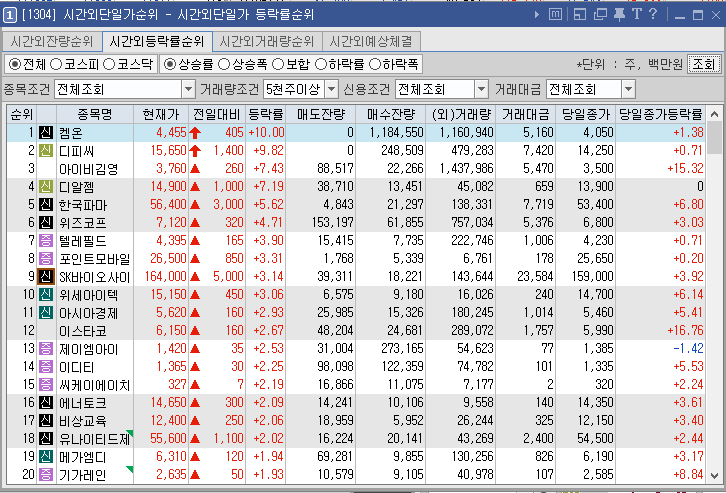Switch to the 시간외등락률순위 tab

click(157, 42)
